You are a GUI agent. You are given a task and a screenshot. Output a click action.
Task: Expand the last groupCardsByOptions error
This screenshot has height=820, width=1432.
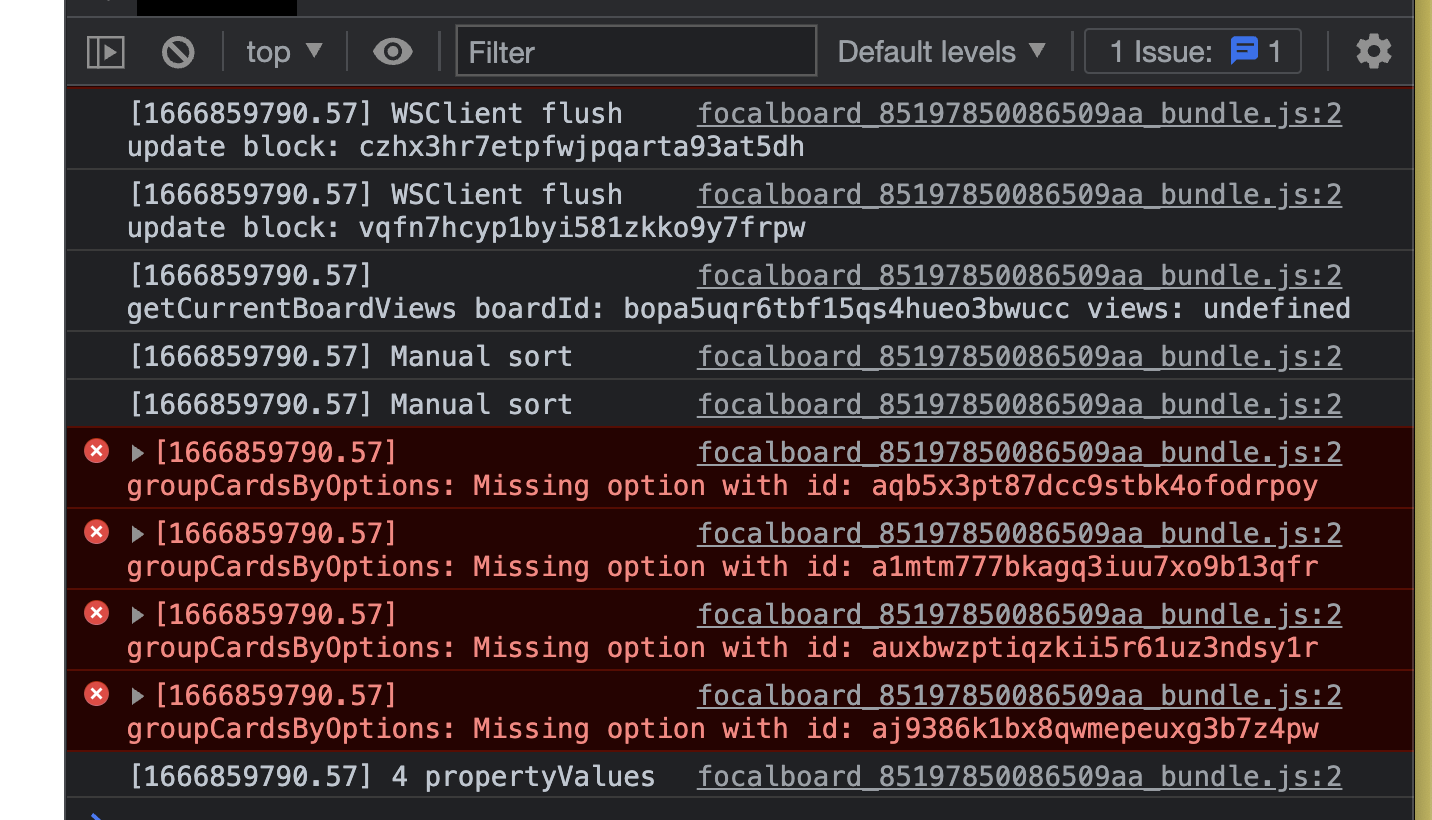point(138,694)
